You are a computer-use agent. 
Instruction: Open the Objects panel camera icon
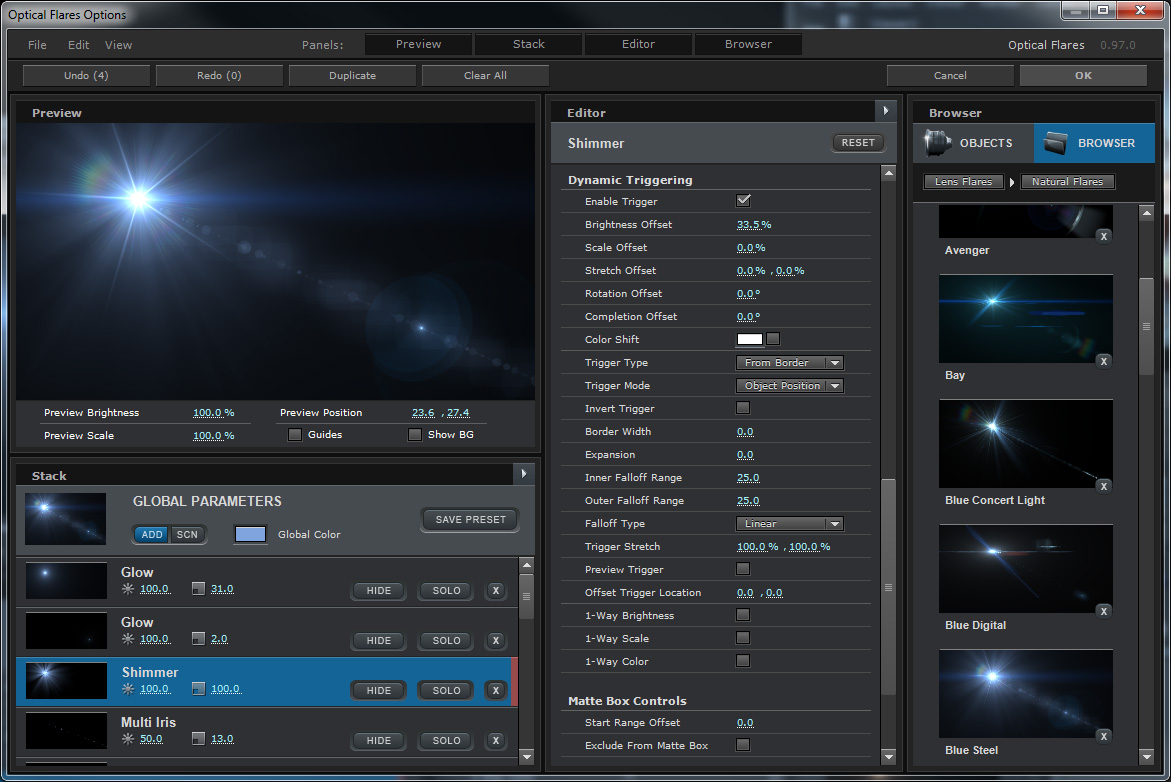pyautogui.click(x=937, y=143)
